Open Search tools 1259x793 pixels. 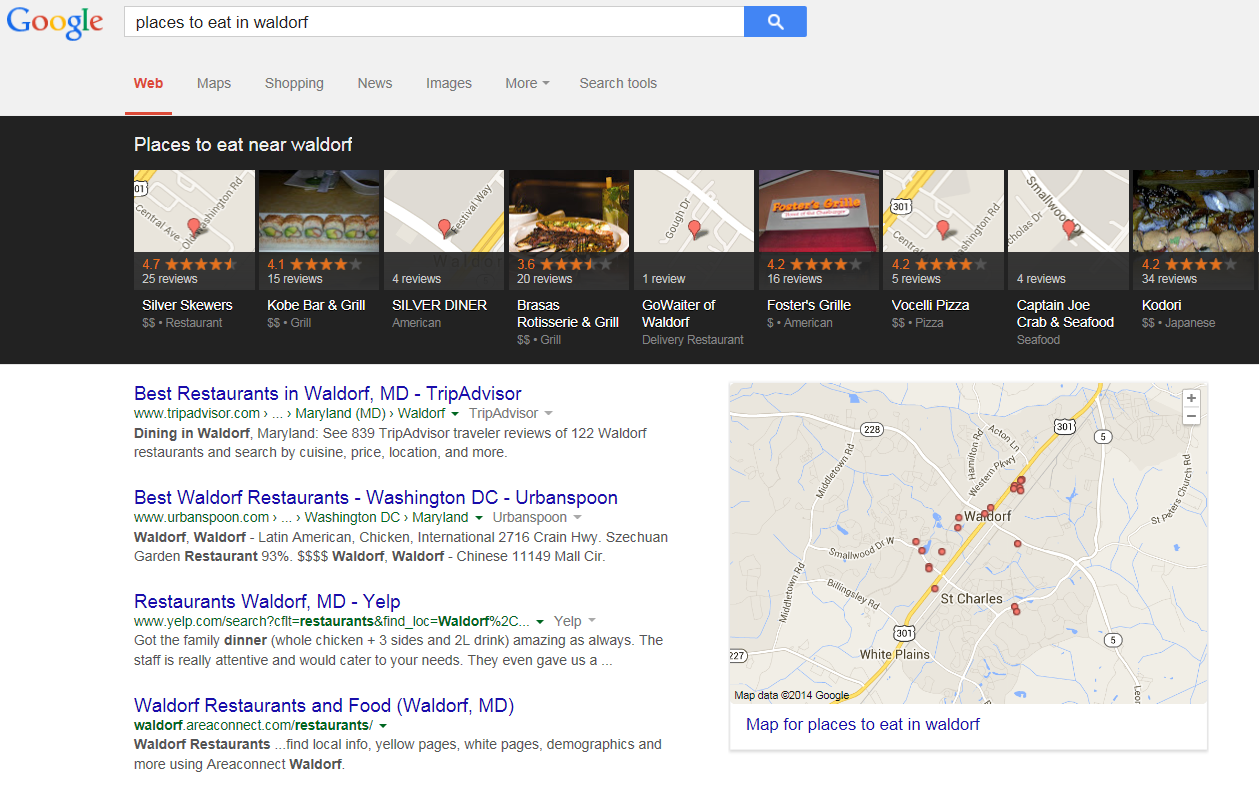[618, 83]
